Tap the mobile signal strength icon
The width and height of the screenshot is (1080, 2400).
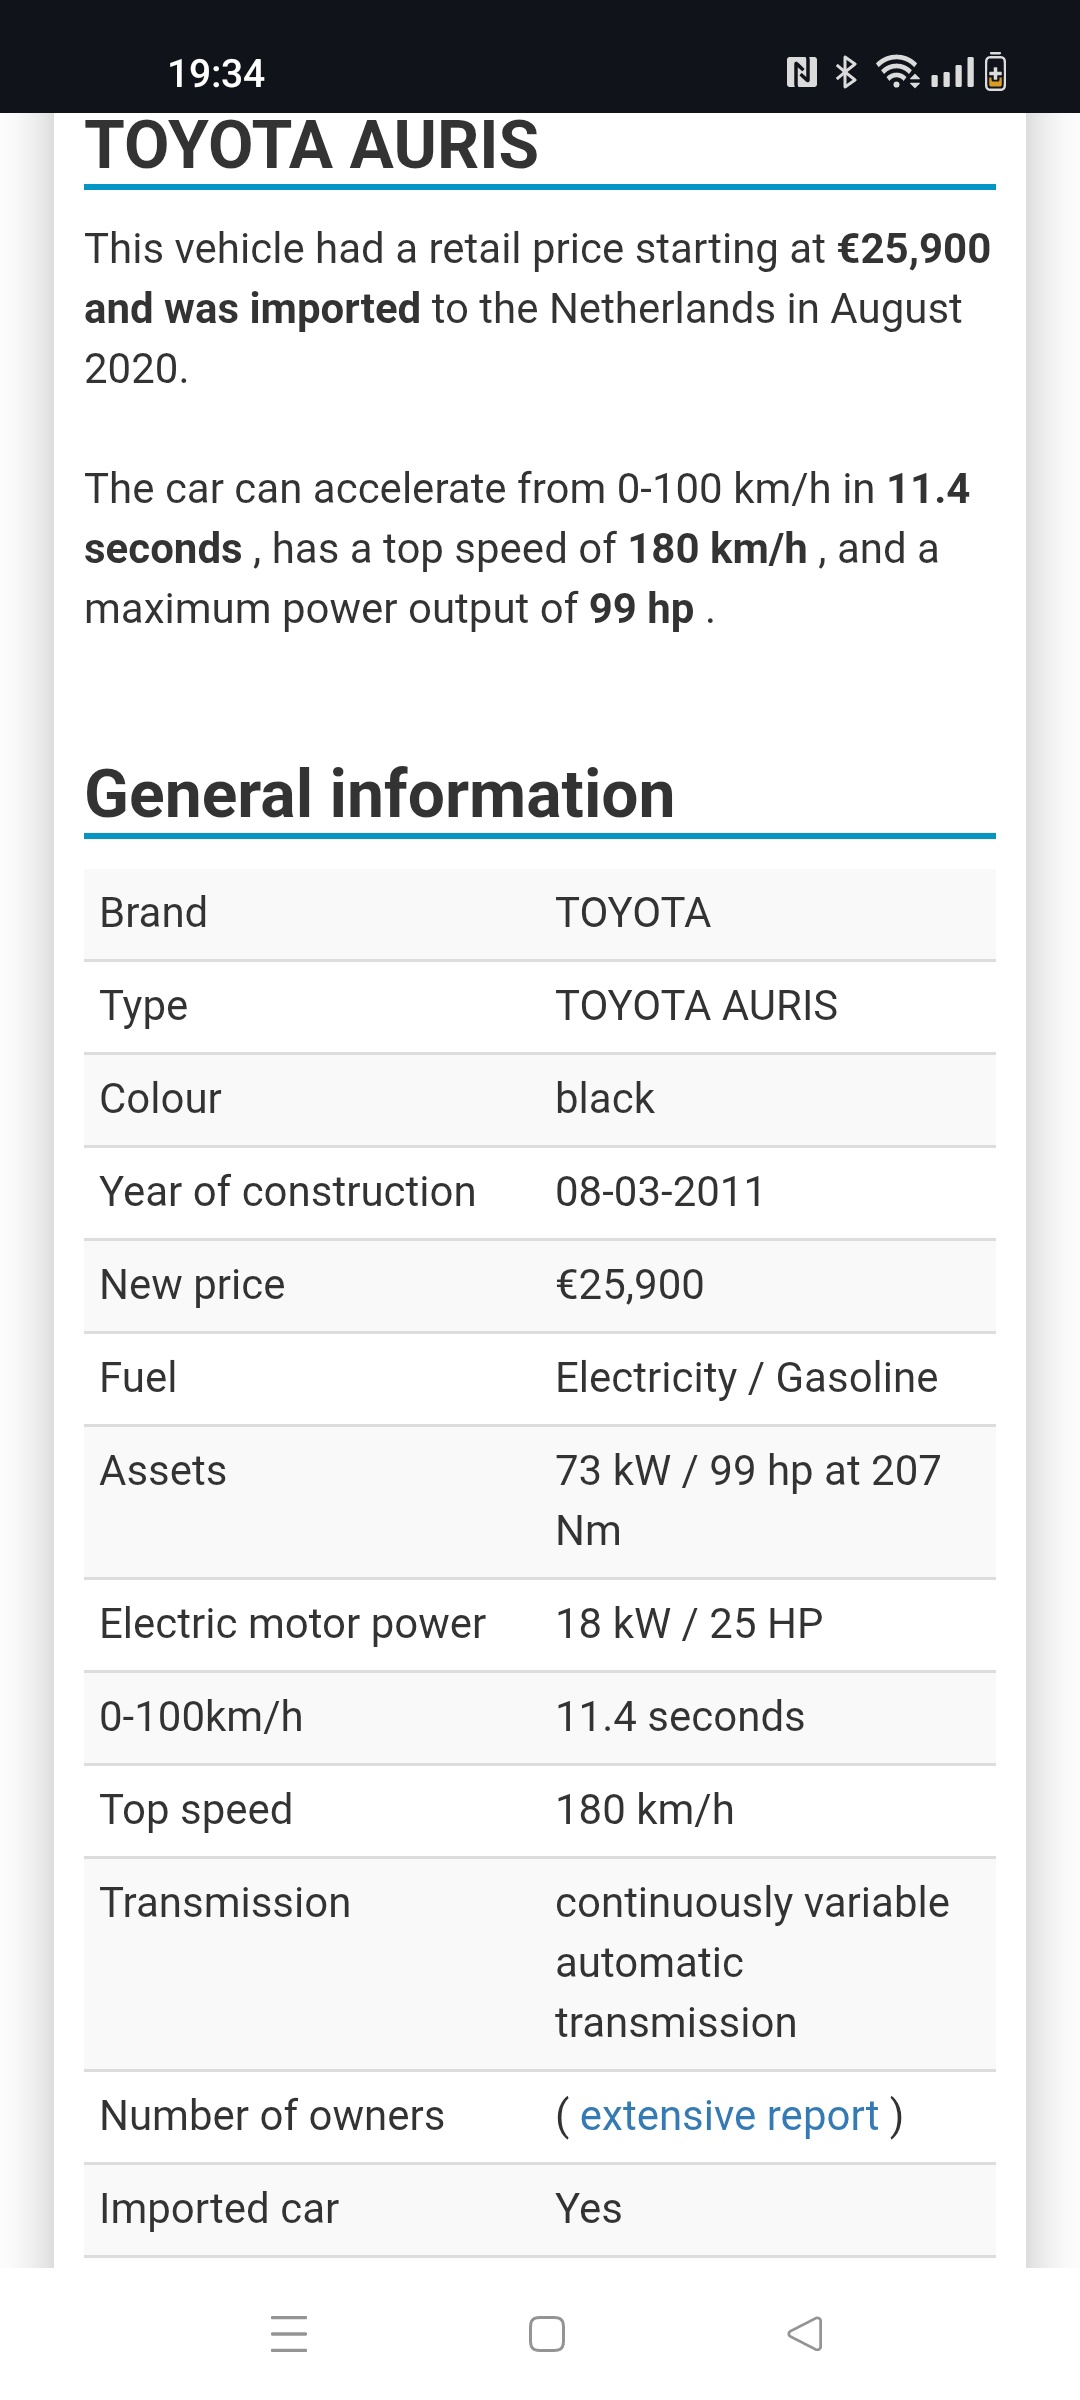click(952, 72)
